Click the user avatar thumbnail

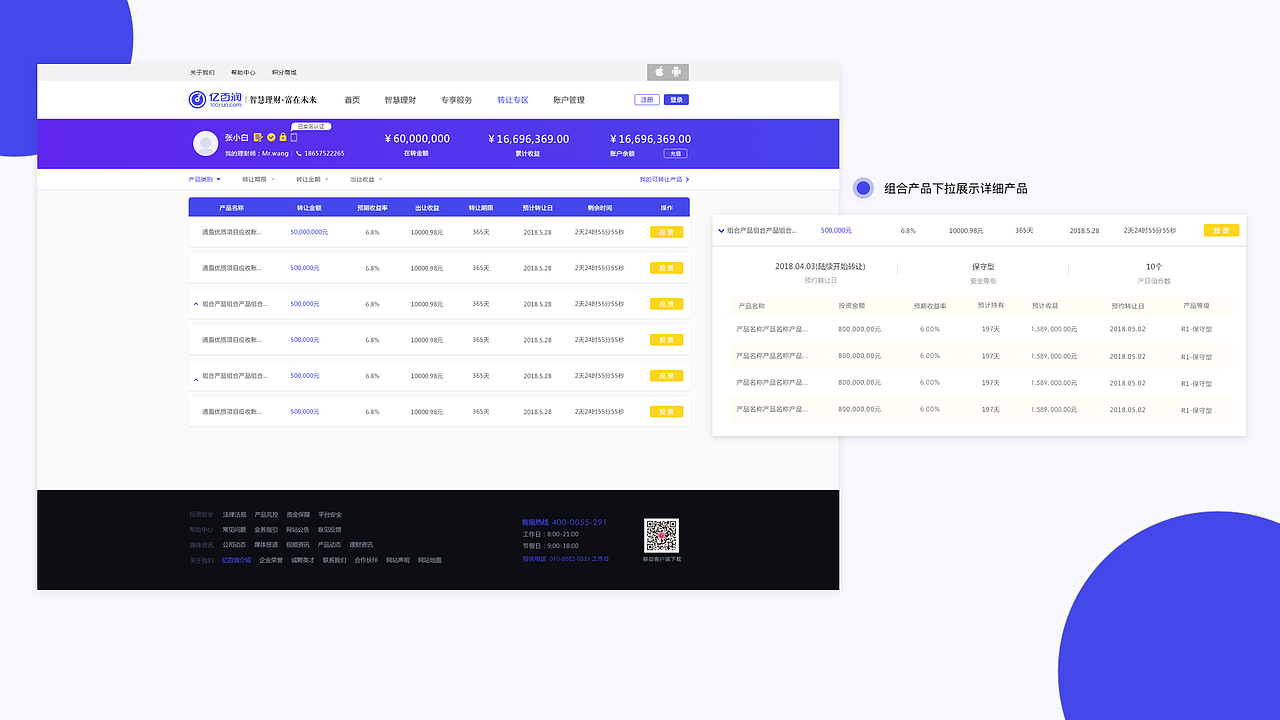point(205,143)
